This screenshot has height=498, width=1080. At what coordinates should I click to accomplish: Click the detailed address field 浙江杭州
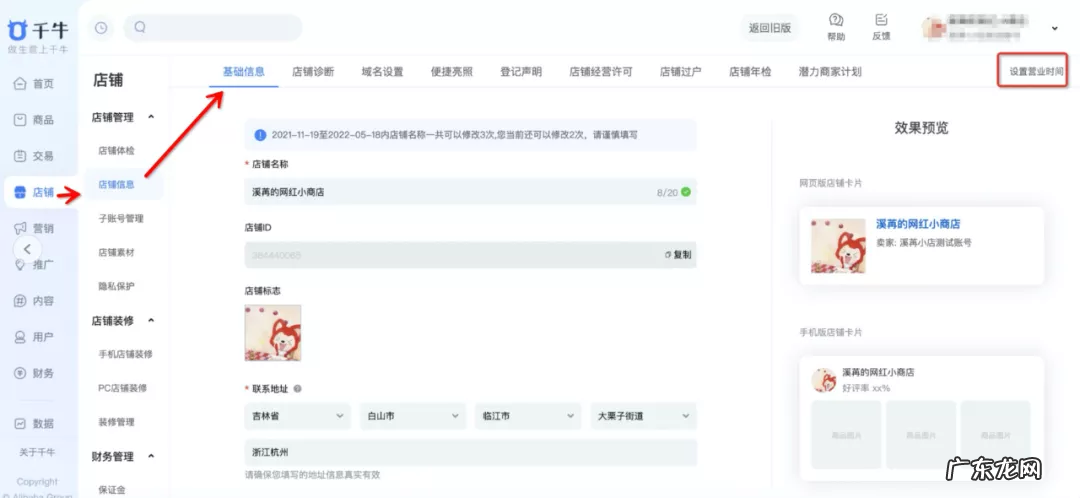pos(470,452)
